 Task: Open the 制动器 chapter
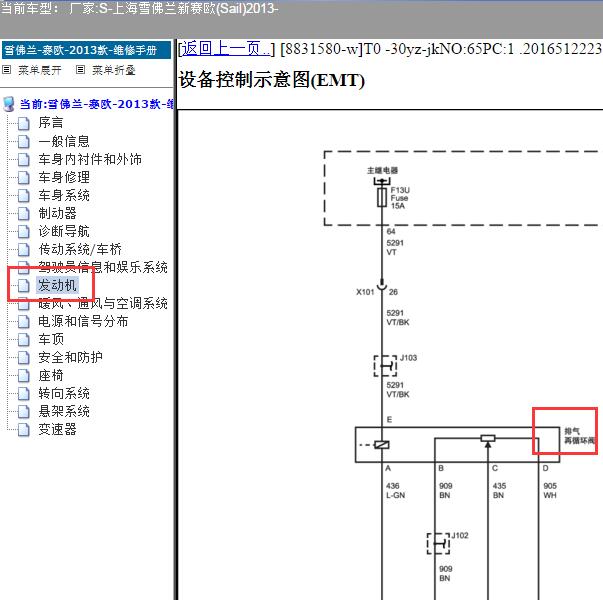pos(57,213)
